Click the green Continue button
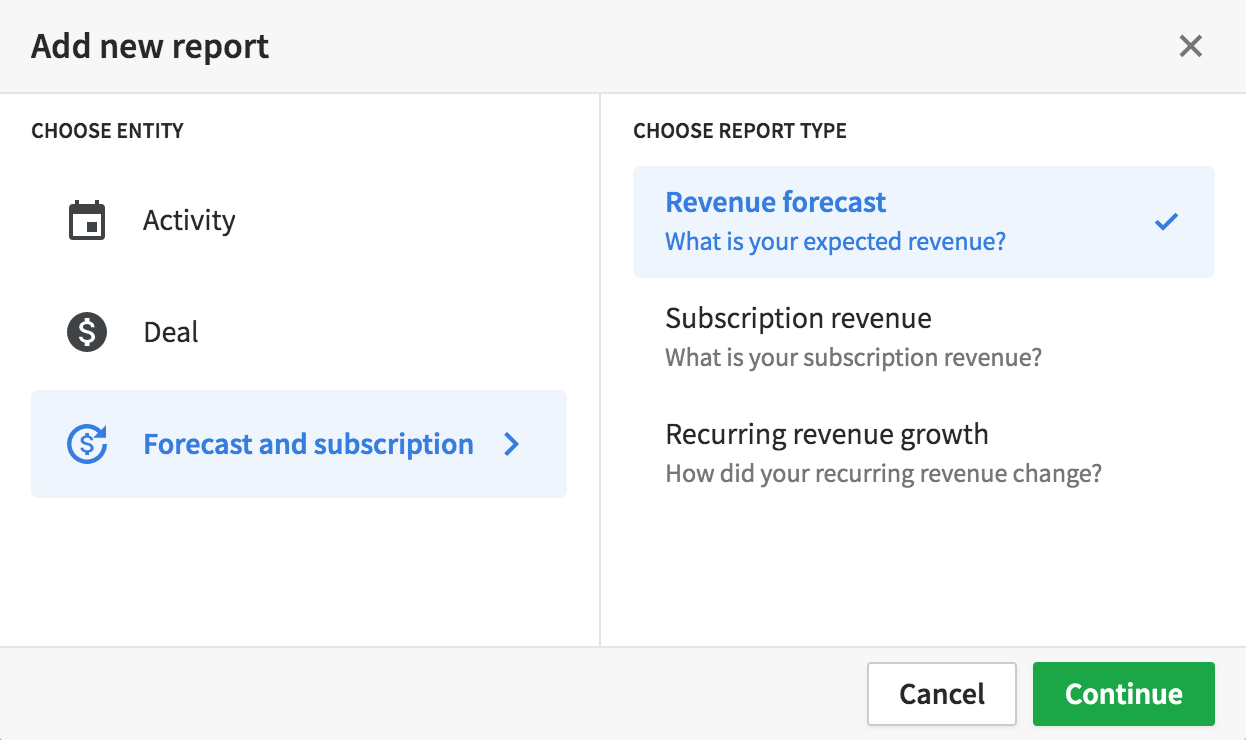This screenshot has width=1246, height=740. (1124, 694)
